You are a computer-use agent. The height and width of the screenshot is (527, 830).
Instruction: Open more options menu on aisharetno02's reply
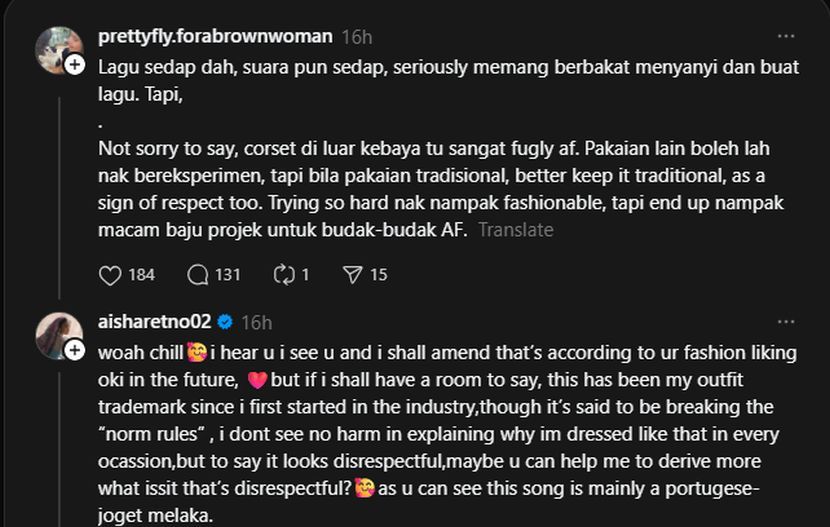(786, 322)
